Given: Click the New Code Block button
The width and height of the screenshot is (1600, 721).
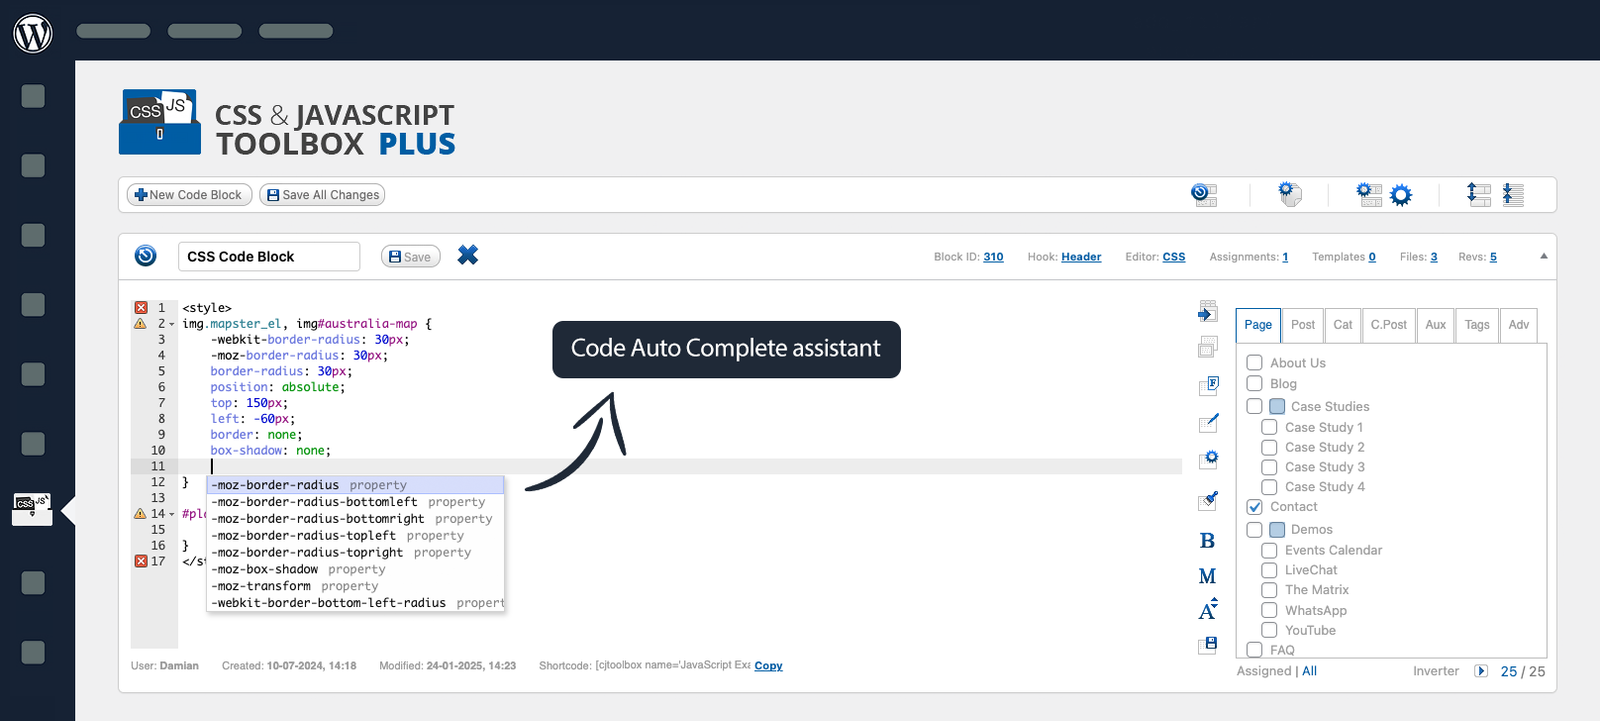Looking at the screenshot, I should coord(189,195).
